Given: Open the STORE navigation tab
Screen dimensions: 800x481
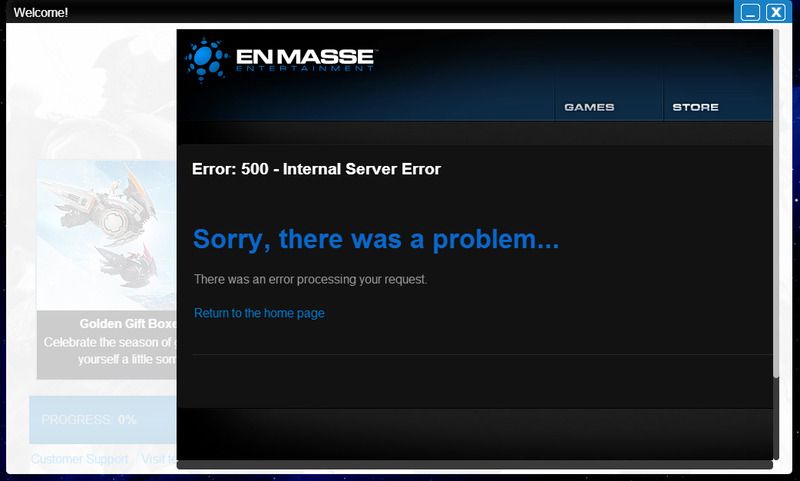Looking at the screenshot, I should click(x=695, y=107).
